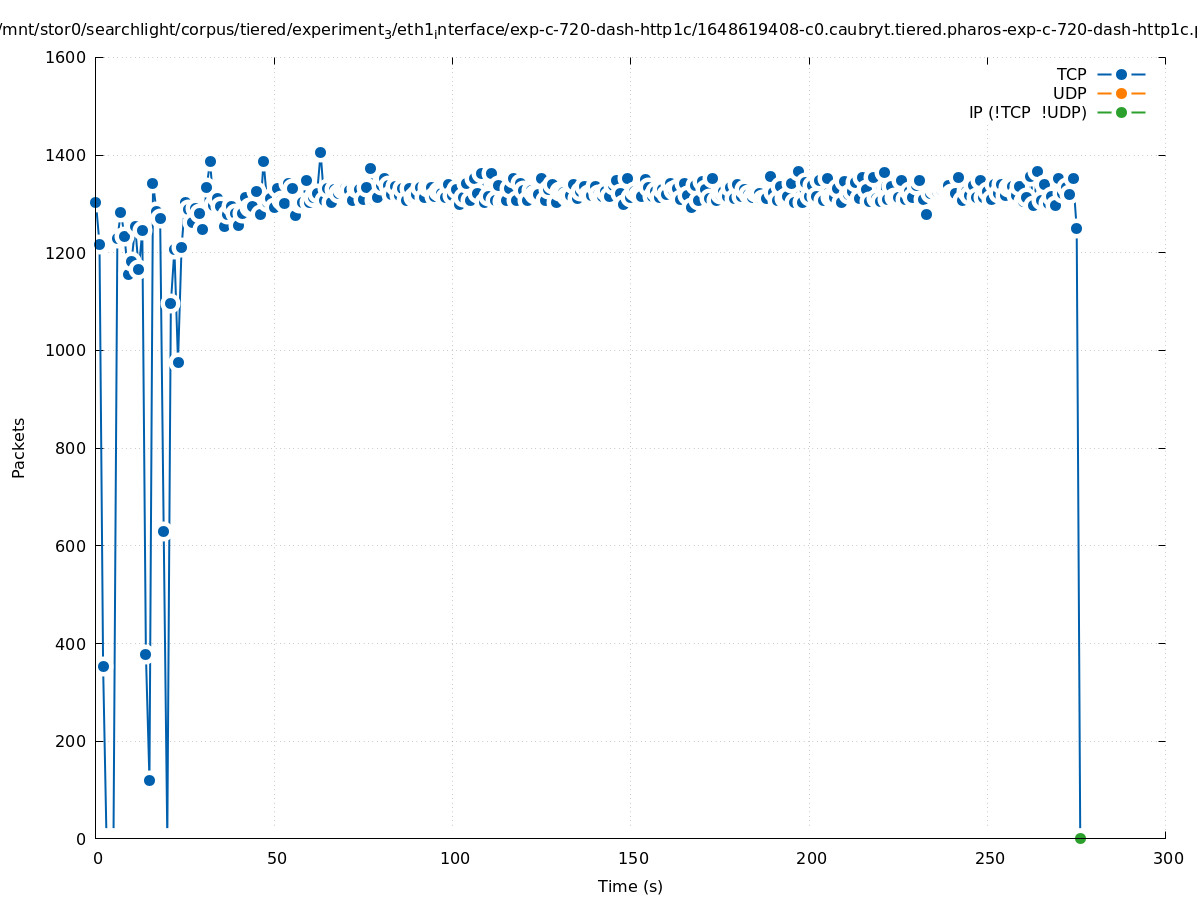Viewport: 1197px width, 900px height.
Task: Click the orange UDP legend marker
Action: click(x=1121, y=93)
